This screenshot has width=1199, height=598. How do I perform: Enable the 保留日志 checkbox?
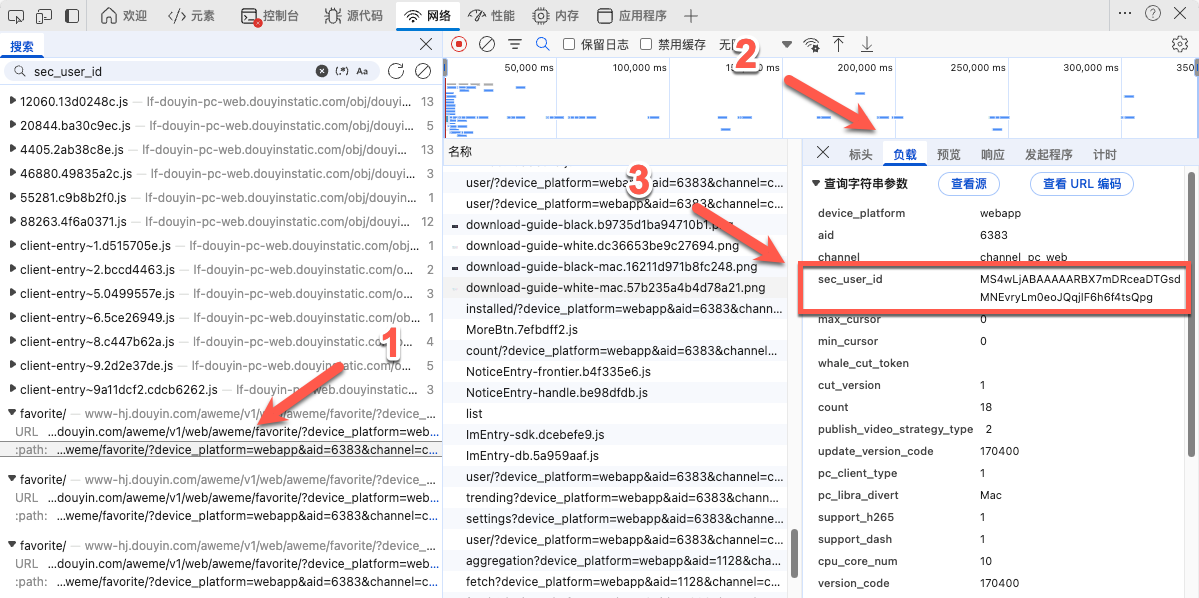point(569,43)
